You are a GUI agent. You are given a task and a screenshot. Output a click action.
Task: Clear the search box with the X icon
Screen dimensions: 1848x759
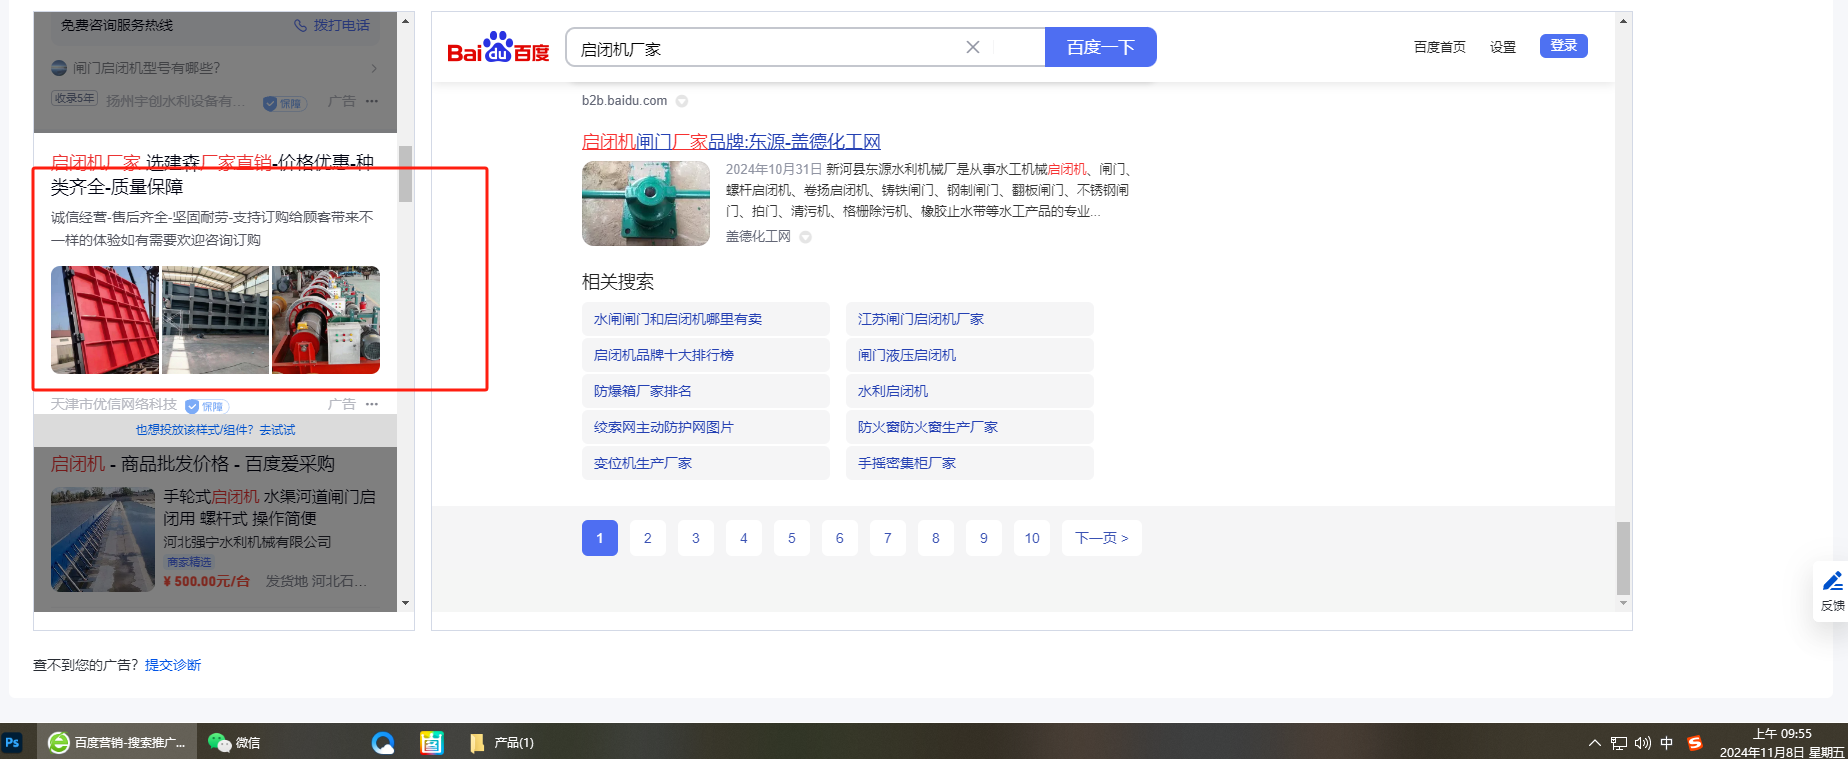pos(972,47)
